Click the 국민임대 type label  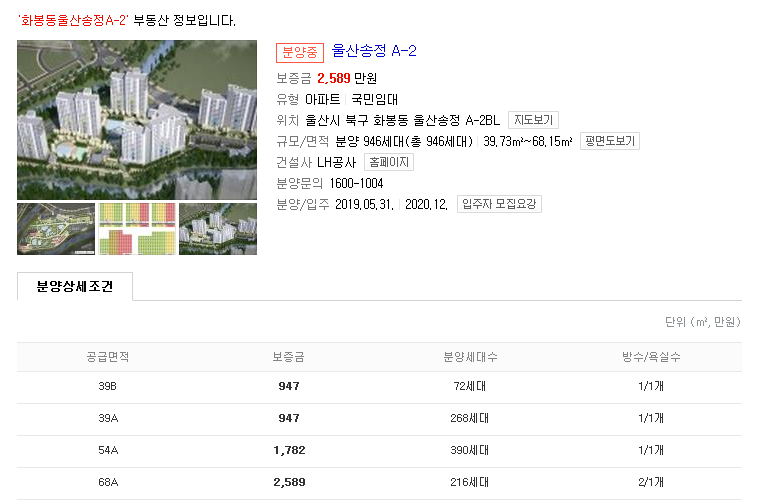pyautogui.click(x=375, y=100)
